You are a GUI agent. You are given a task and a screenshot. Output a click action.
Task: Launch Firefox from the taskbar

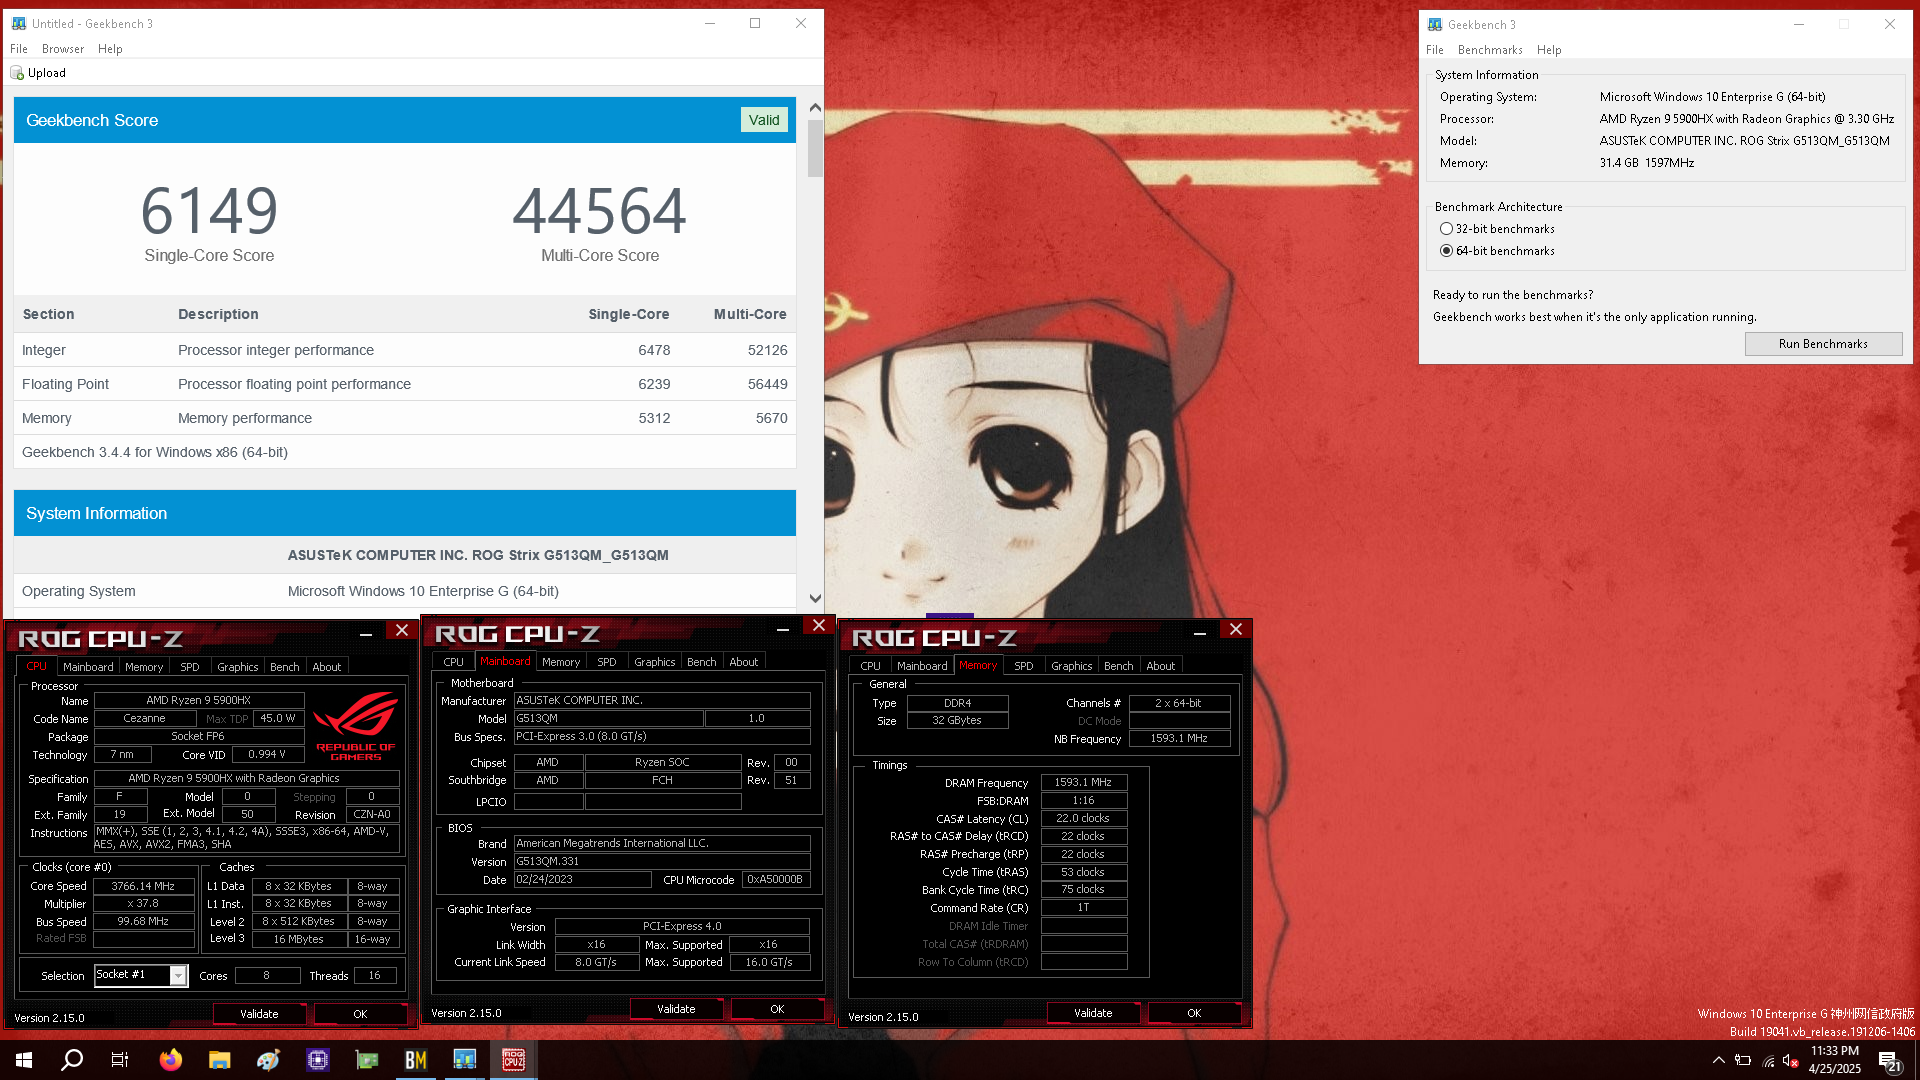pyautogui.click(x=171, y=1060)
